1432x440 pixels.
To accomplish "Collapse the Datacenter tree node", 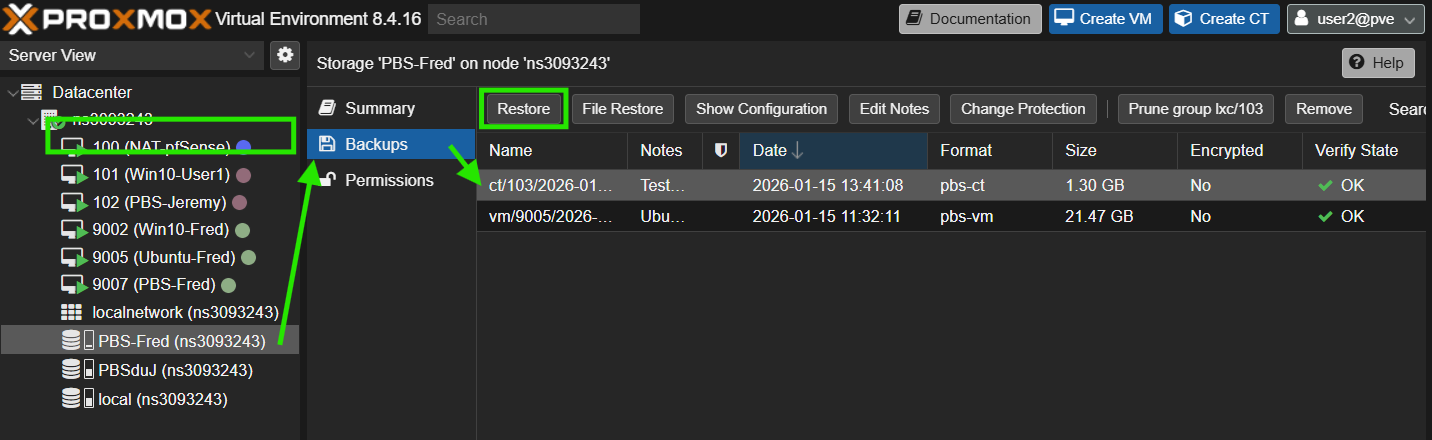I will point(12,92).
